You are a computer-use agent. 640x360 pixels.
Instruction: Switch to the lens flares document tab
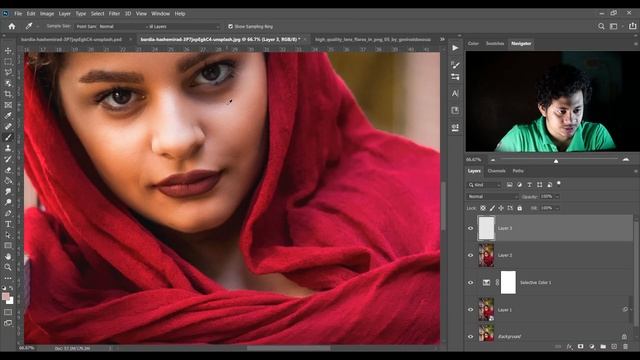[x=373, y=40]
